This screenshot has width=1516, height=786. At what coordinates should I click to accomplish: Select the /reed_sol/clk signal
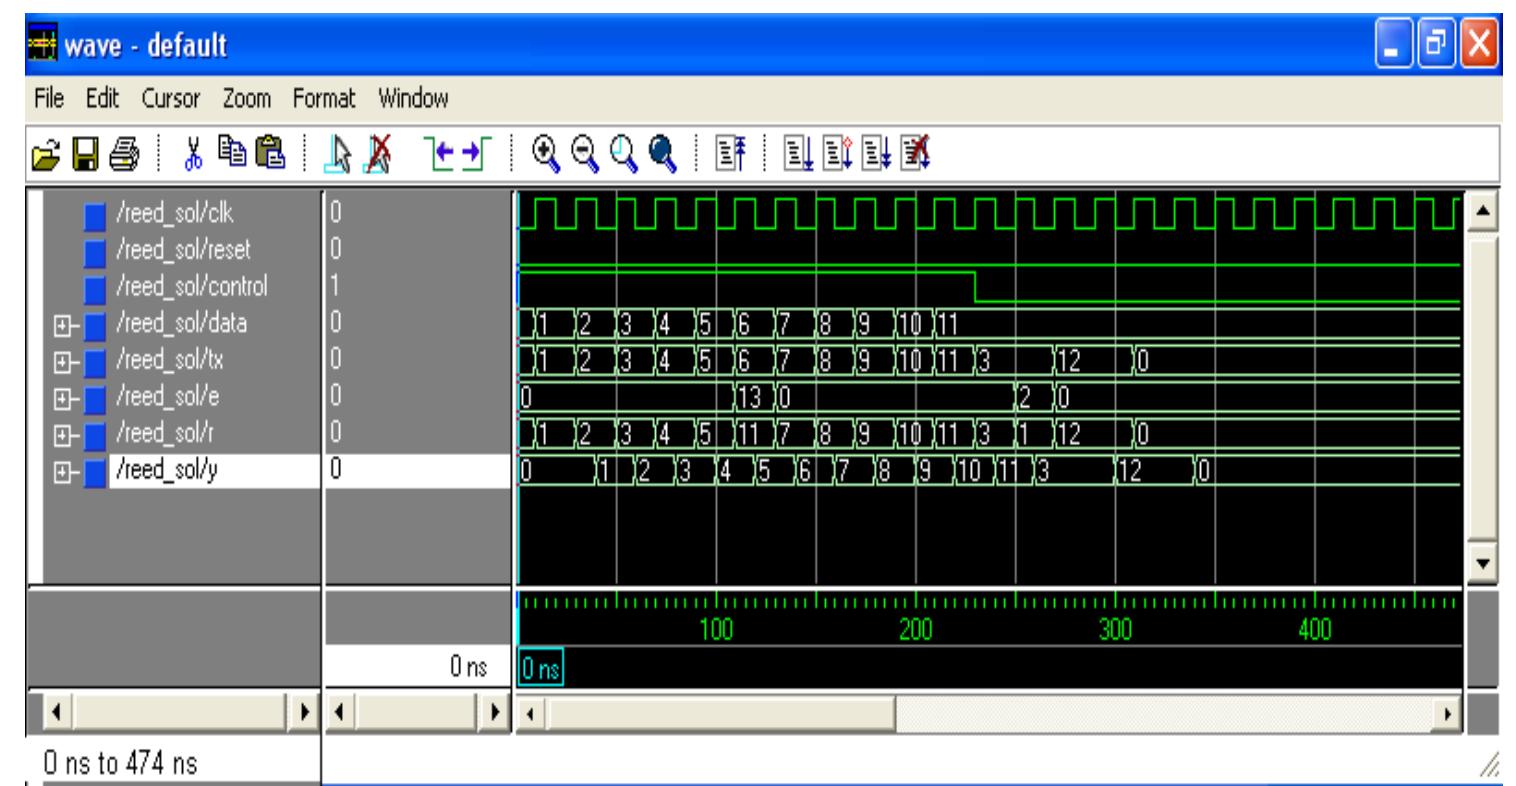pyautogui.click(x=177, y=213)
